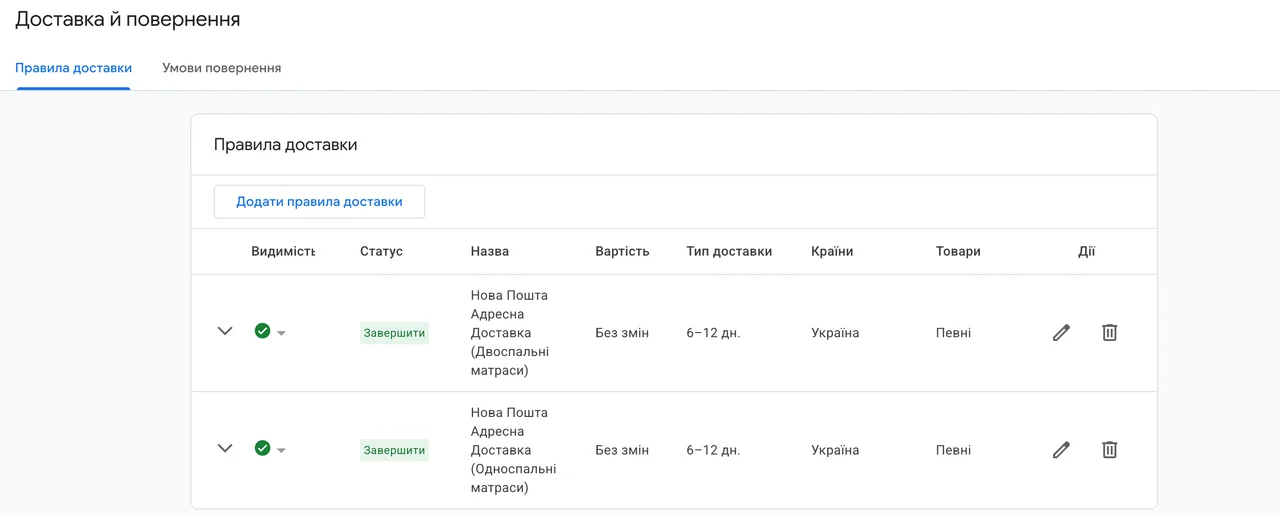1280x515 pixels.
Task: Switch to Правила доставки tab
Action: point(73,68)
